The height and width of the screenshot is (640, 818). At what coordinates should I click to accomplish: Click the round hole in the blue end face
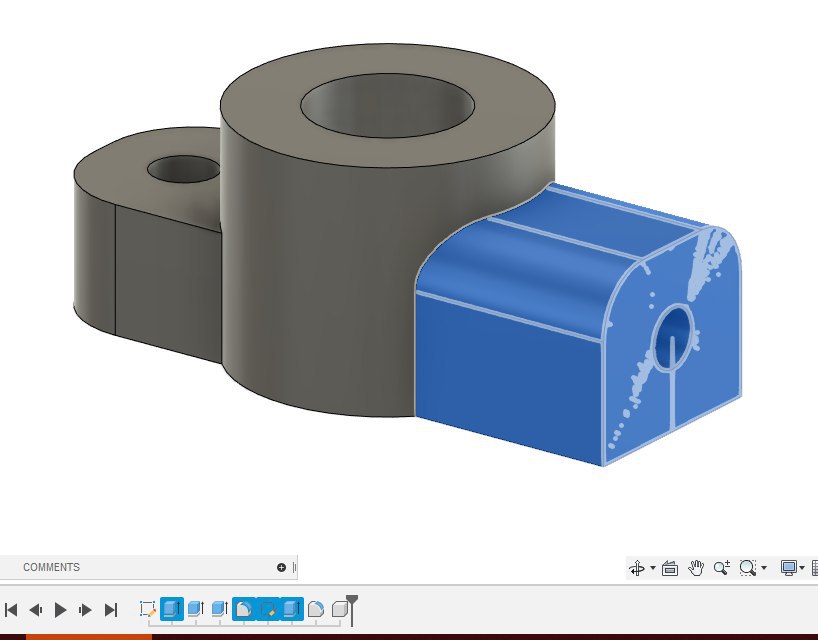coord(674,338)
